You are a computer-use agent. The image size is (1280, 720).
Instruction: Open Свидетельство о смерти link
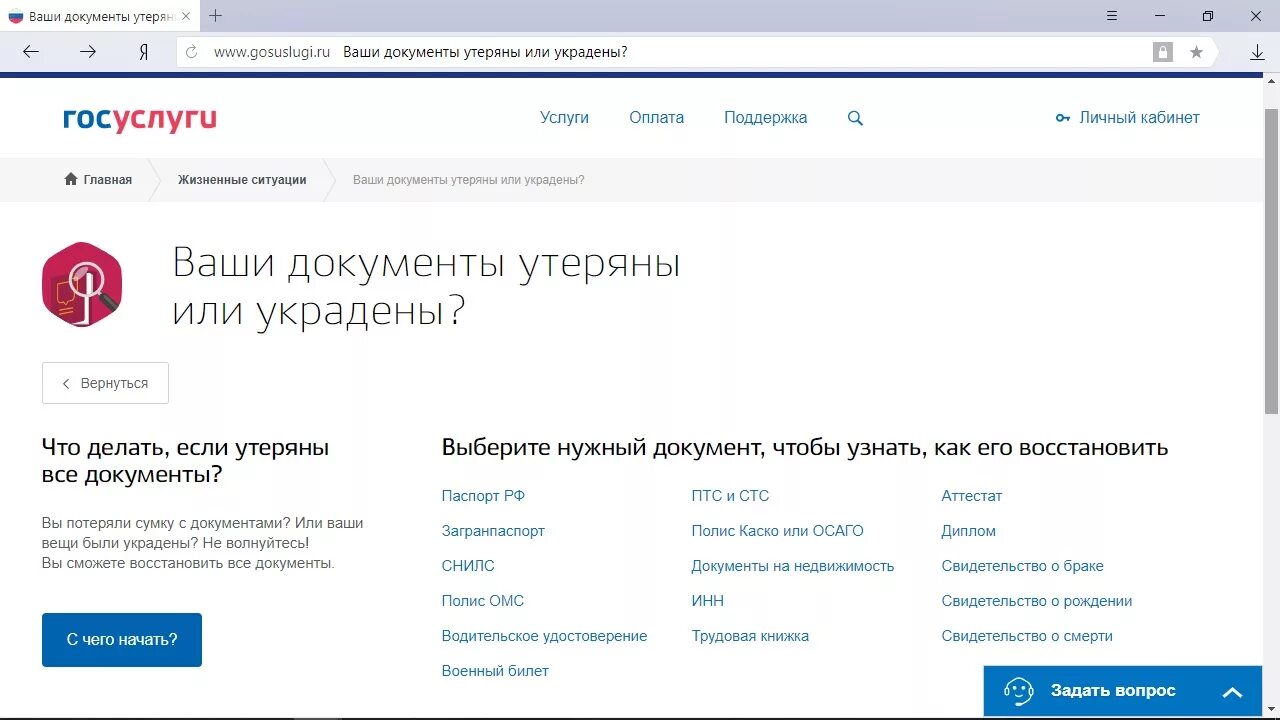pyautogui.click(x=1027, y=636)
